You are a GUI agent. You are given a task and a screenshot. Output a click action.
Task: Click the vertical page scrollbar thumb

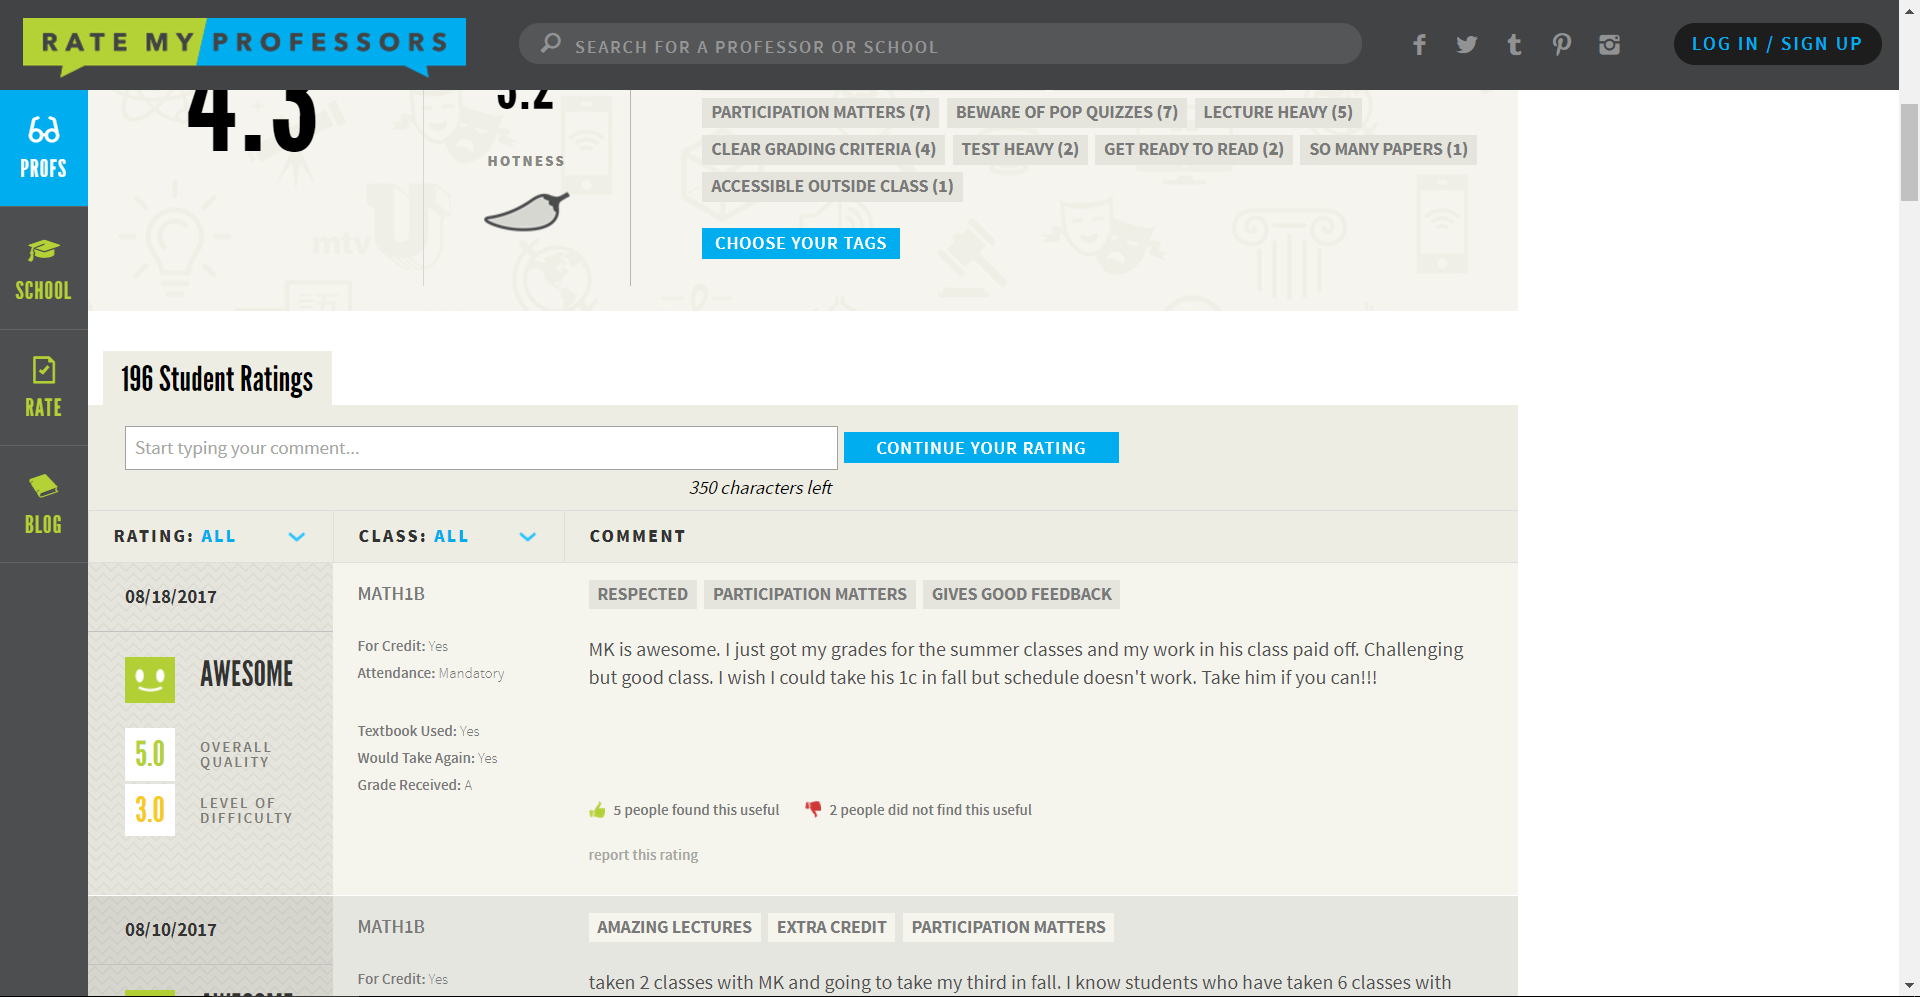click(1909, 152)
